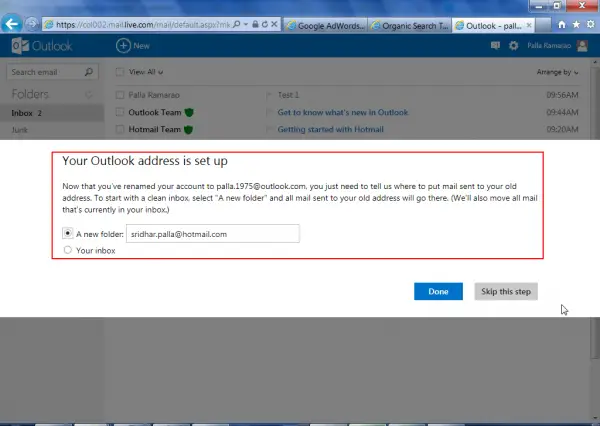Click the Skip this step button
This screenshot has width=600, height=426.
click(506, 291)
